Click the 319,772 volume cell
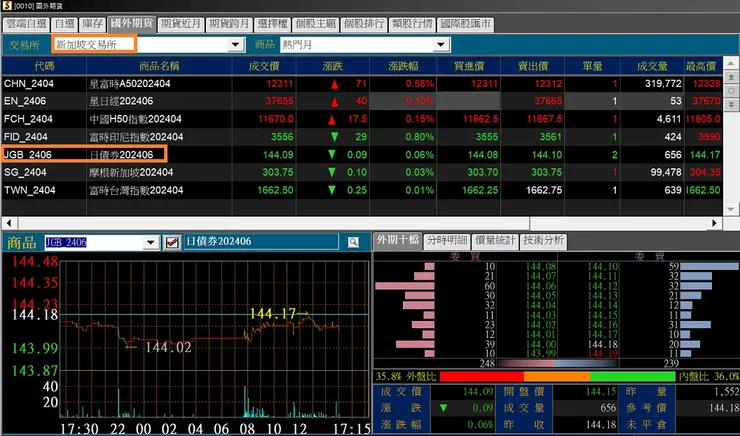Screen dimensions: 740x436 [663, 84]
